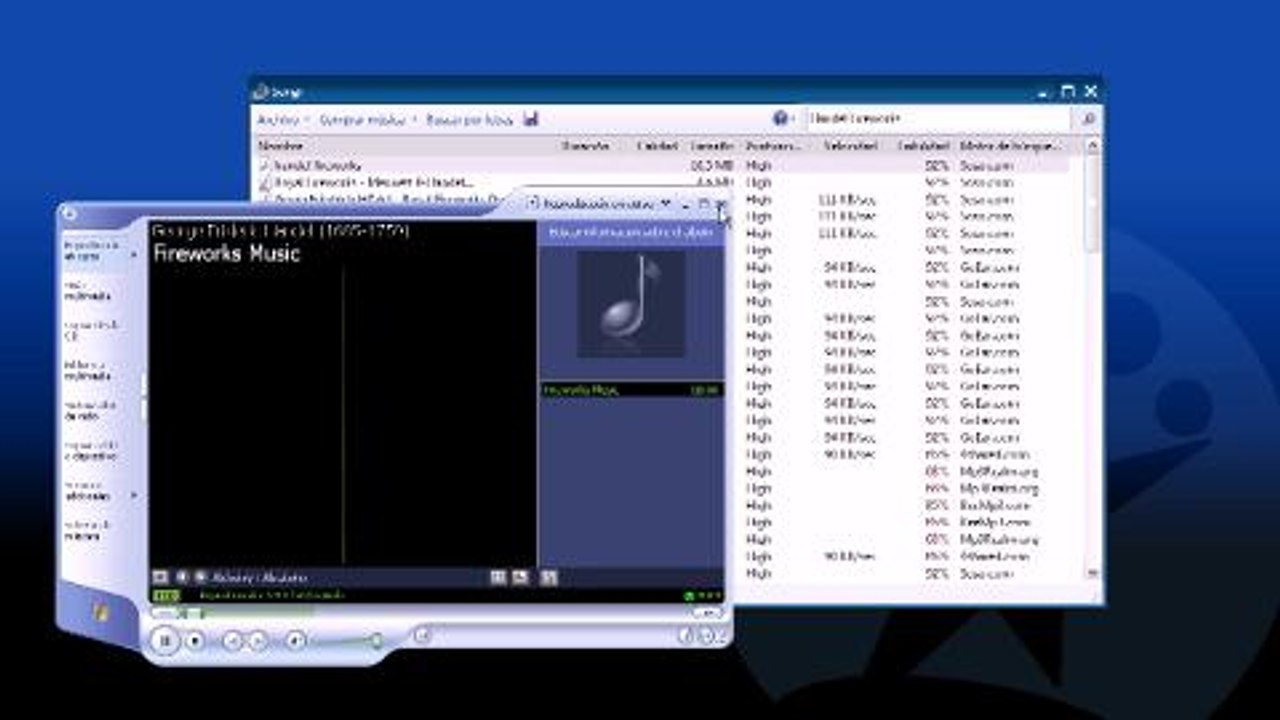Sort results by the Duración column

(586, 146)
